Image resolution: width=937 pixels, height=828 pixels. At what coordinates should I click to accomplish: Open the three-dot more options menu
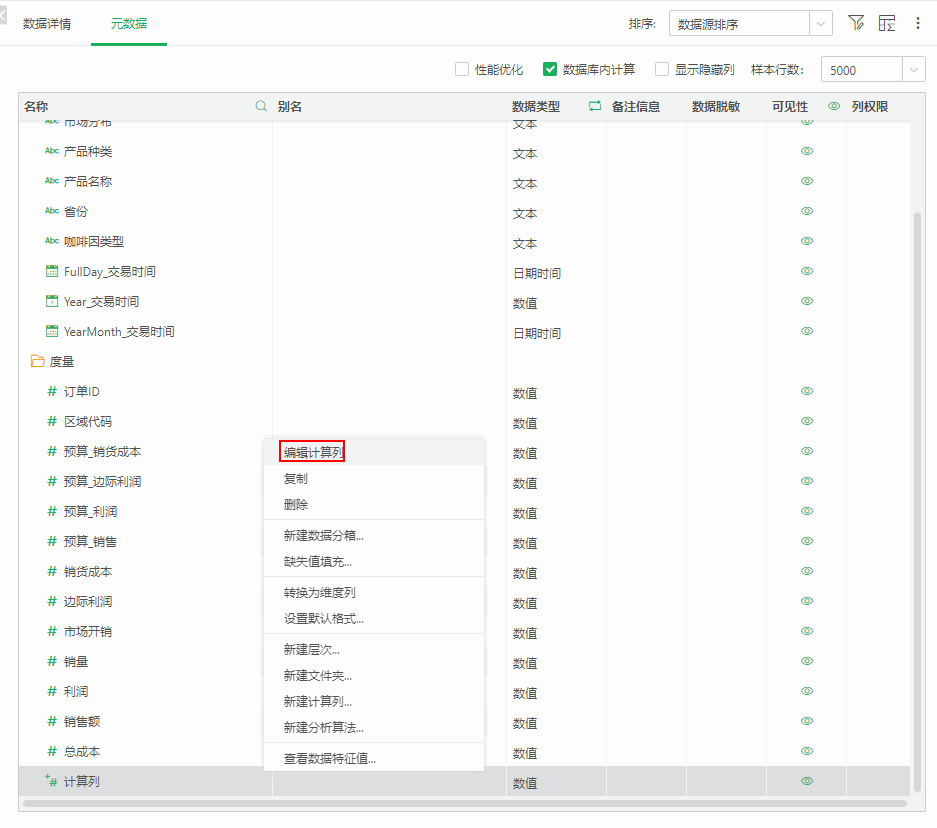coord(918,23)
